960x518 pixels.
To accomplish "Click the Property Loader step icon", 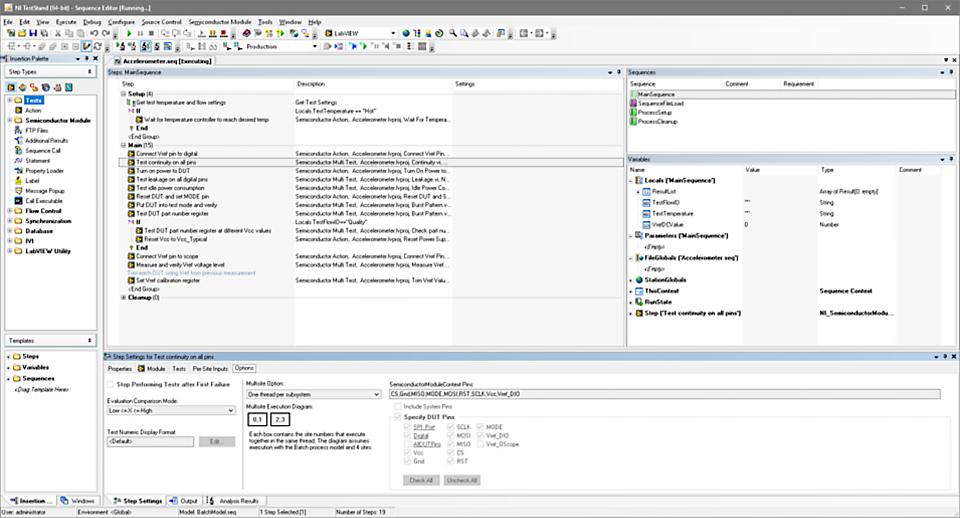I will [x=18, y=171].
